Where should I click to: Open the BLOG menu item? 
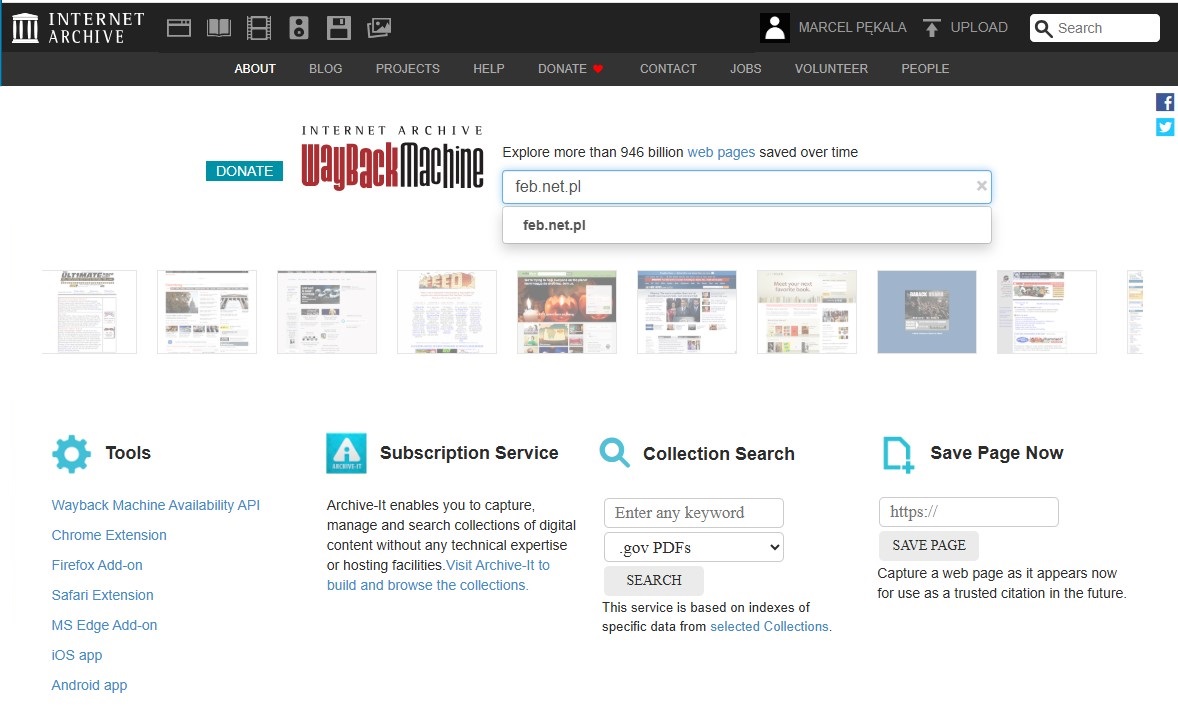pyautogui.click(x=325, y=68)
